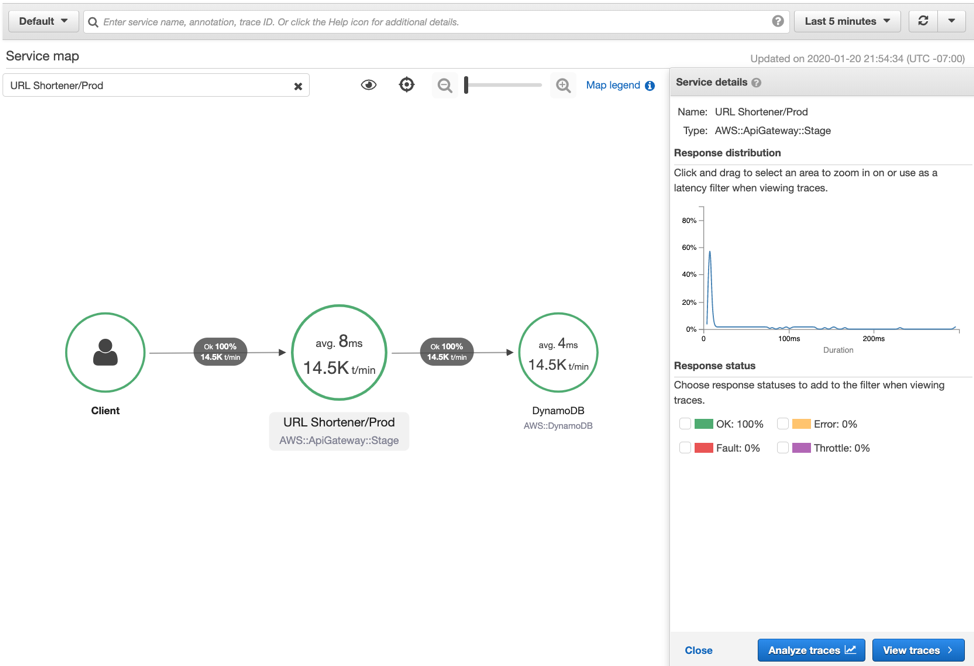The image size is (974, 666).
Task: Click the center map target icon
Action: point(406,84)
